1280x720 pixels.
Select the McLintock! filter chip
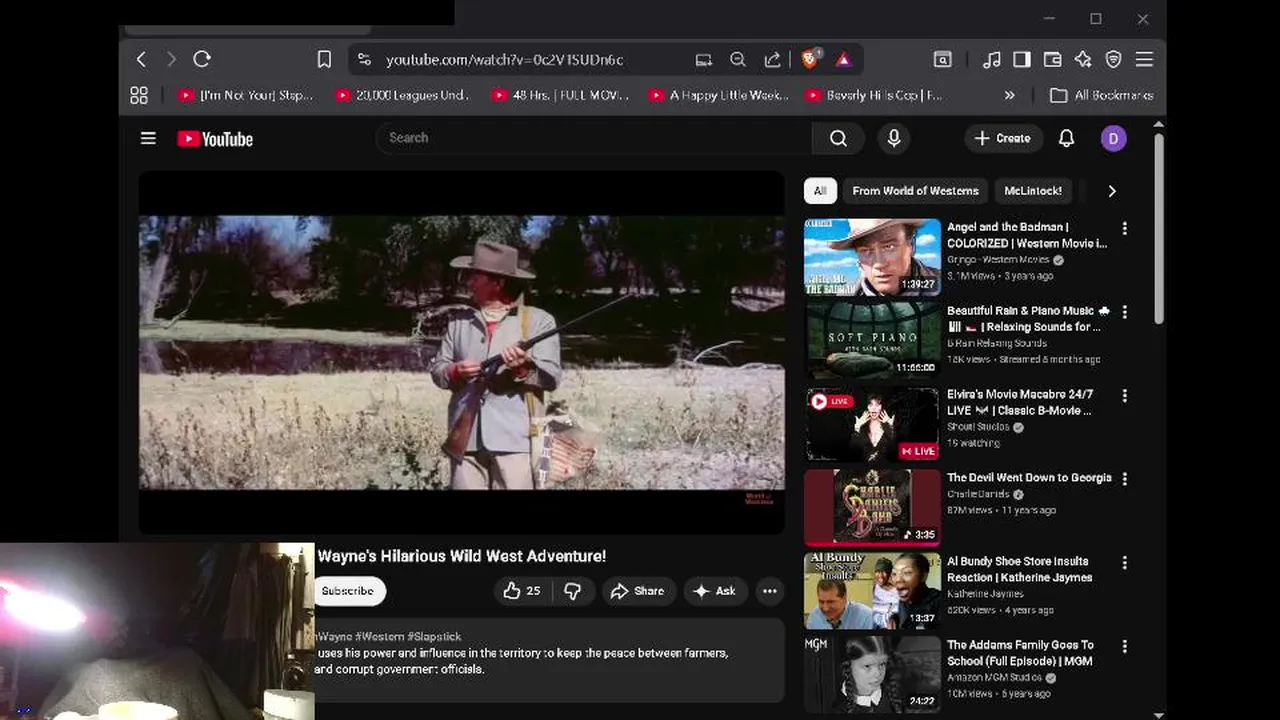coord(1032,191)
